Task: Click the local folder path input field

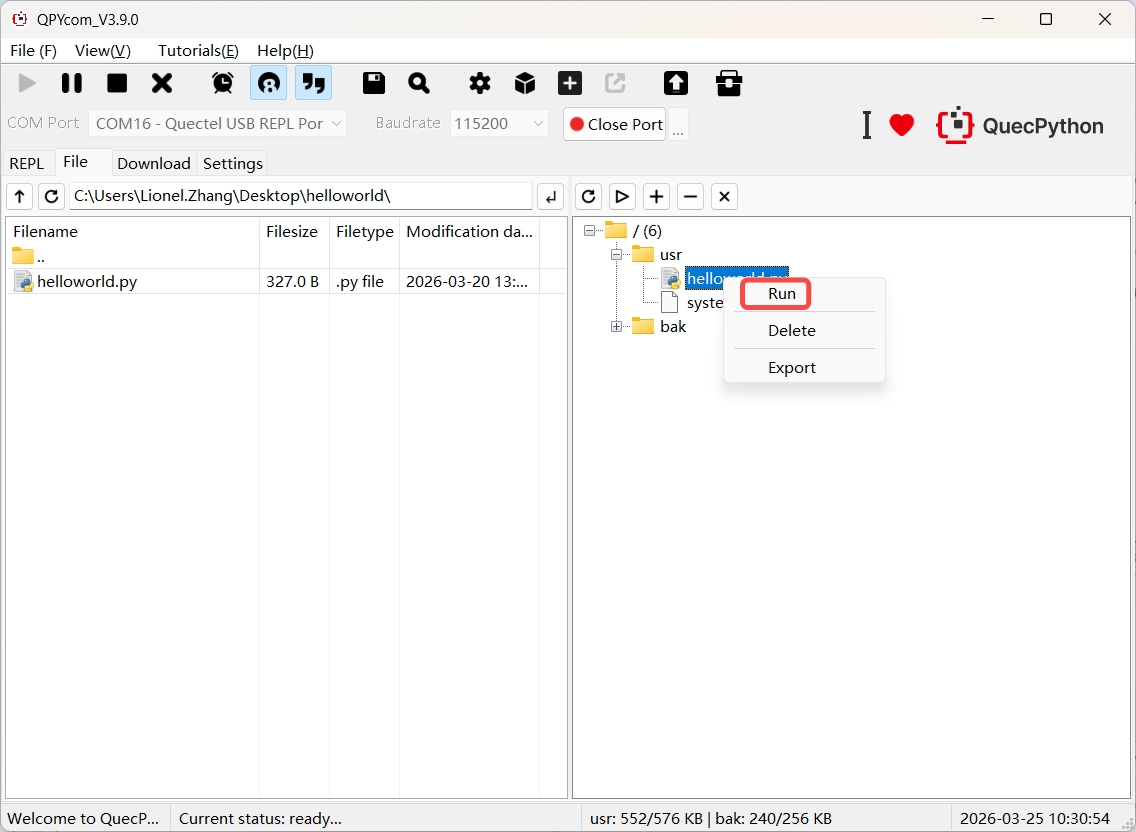Action: 300,196
